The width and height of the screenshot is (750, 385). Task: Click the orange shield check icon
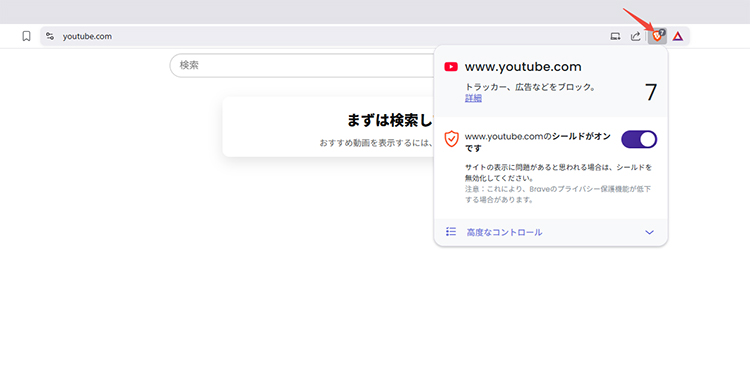(x=452, y=139)
